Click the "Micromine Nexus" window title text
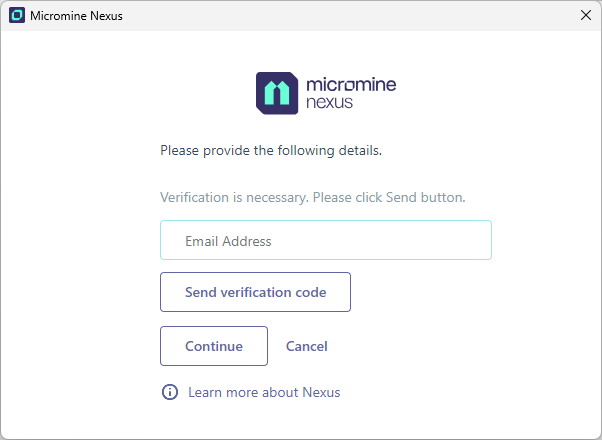Viewport: 602px width, 440px height. pyautogui.click(x=77, y=16)
